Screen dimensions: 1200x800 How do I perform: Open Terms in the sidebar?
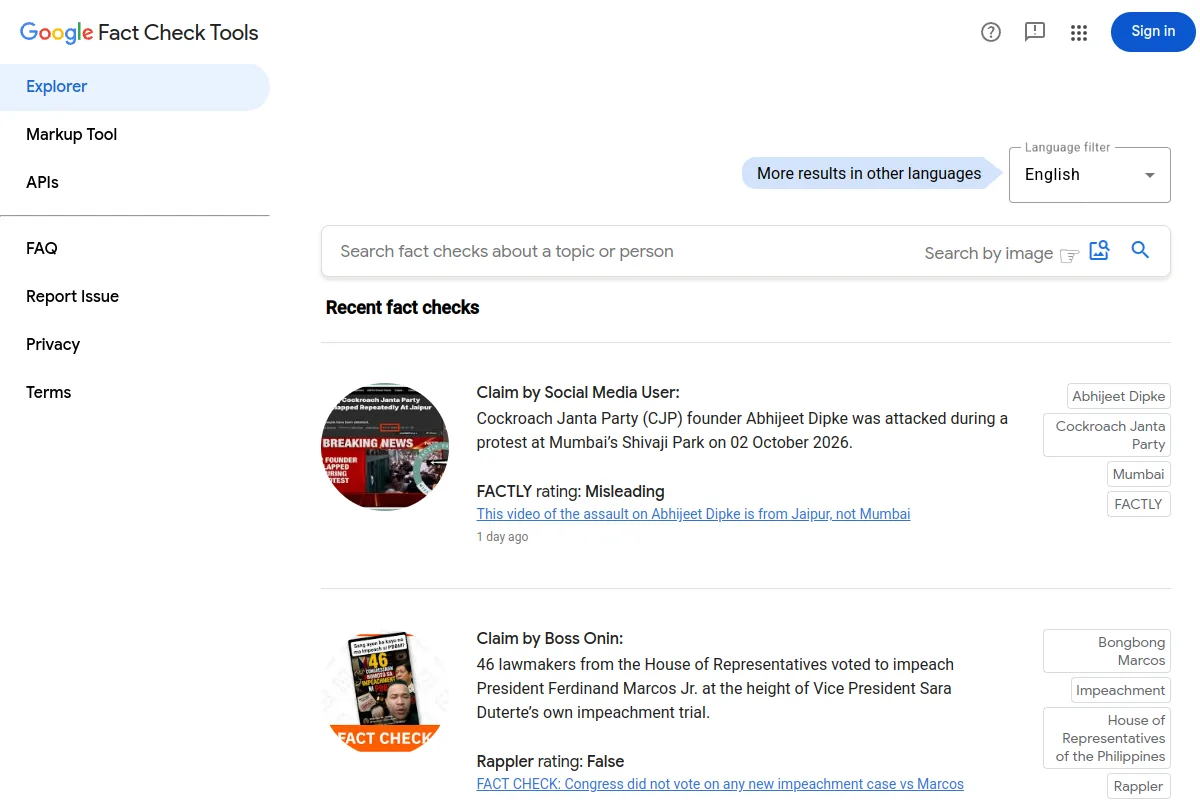pos(135,393)
